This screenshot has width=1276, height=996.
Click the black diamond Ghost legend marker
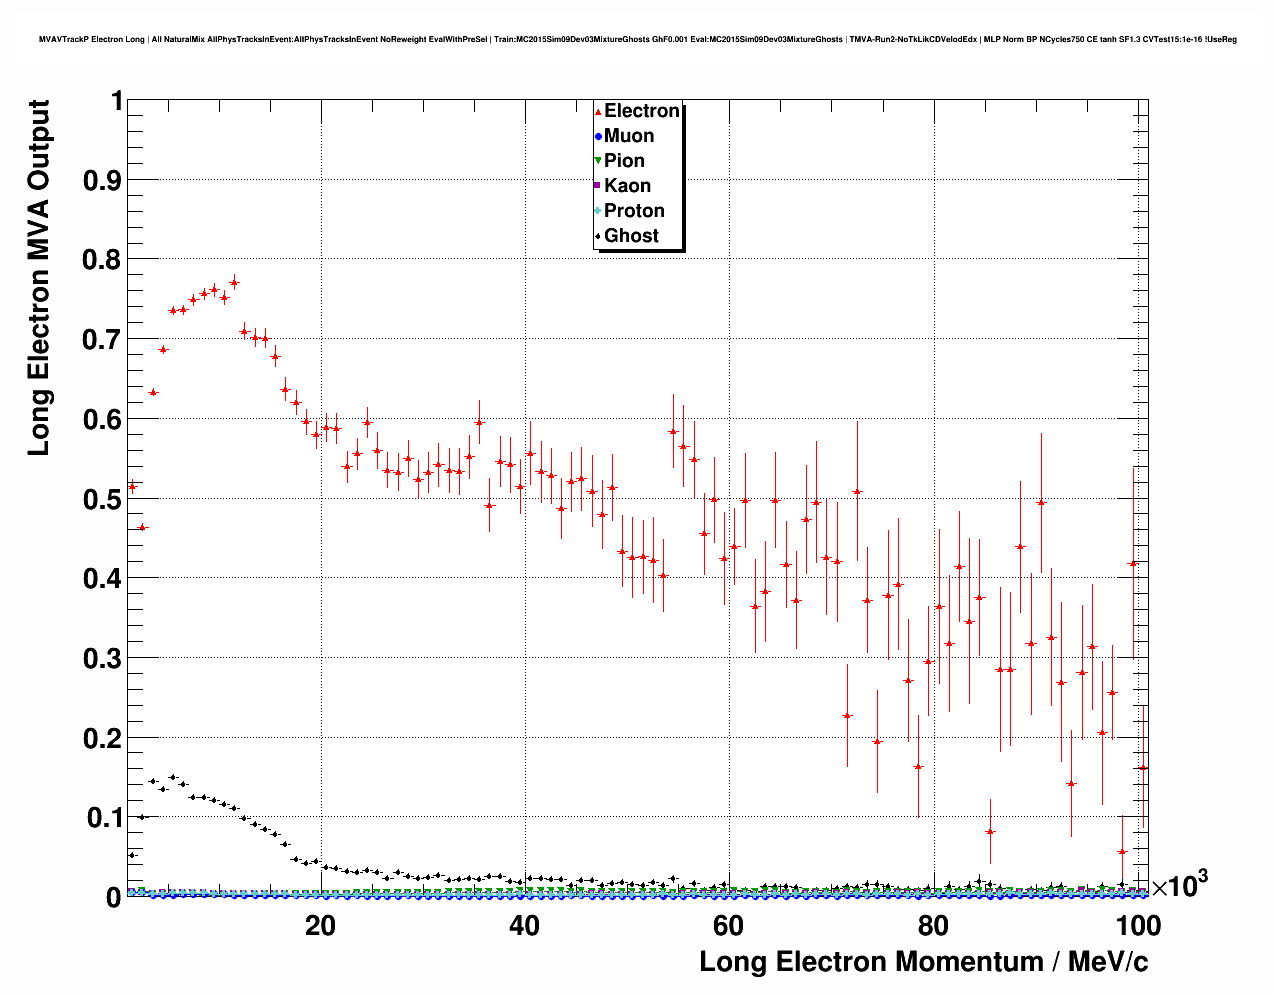tap(598, 236)
